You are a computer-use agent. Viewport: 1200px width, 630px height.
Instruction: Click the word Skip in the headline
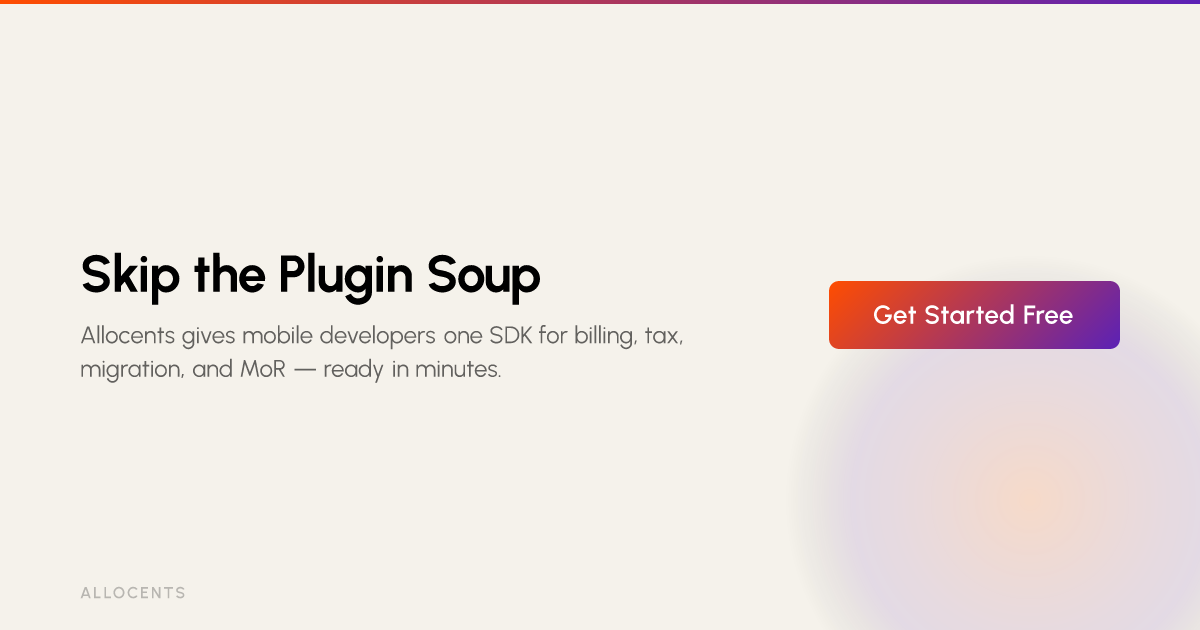pyautogui.click(x=125, y=275)
